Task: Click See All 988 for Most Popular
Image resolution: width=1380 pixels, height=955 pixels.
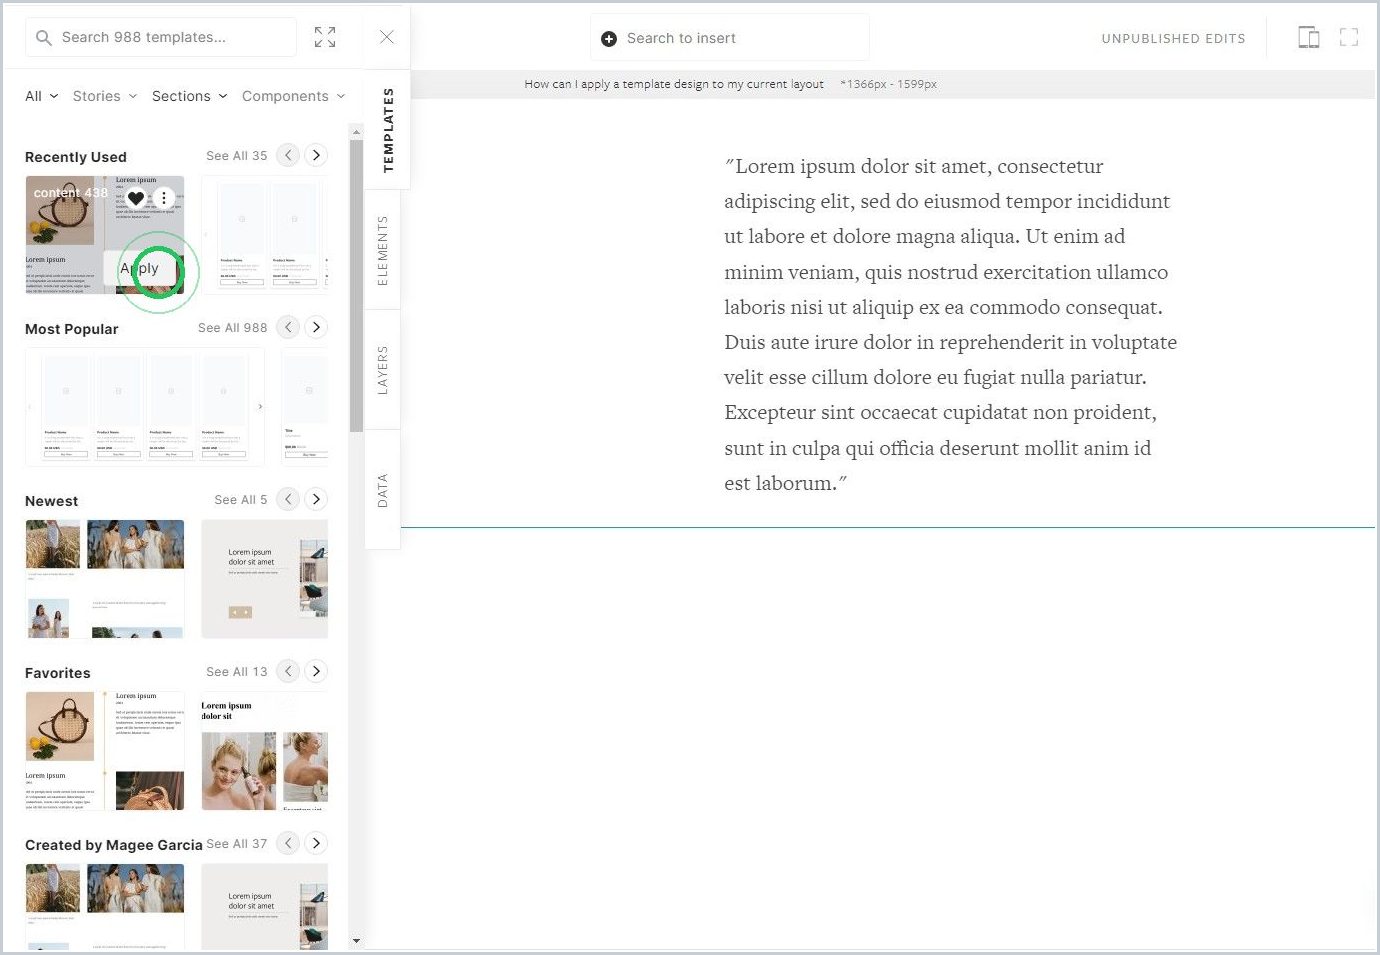Action: [233, 328]
